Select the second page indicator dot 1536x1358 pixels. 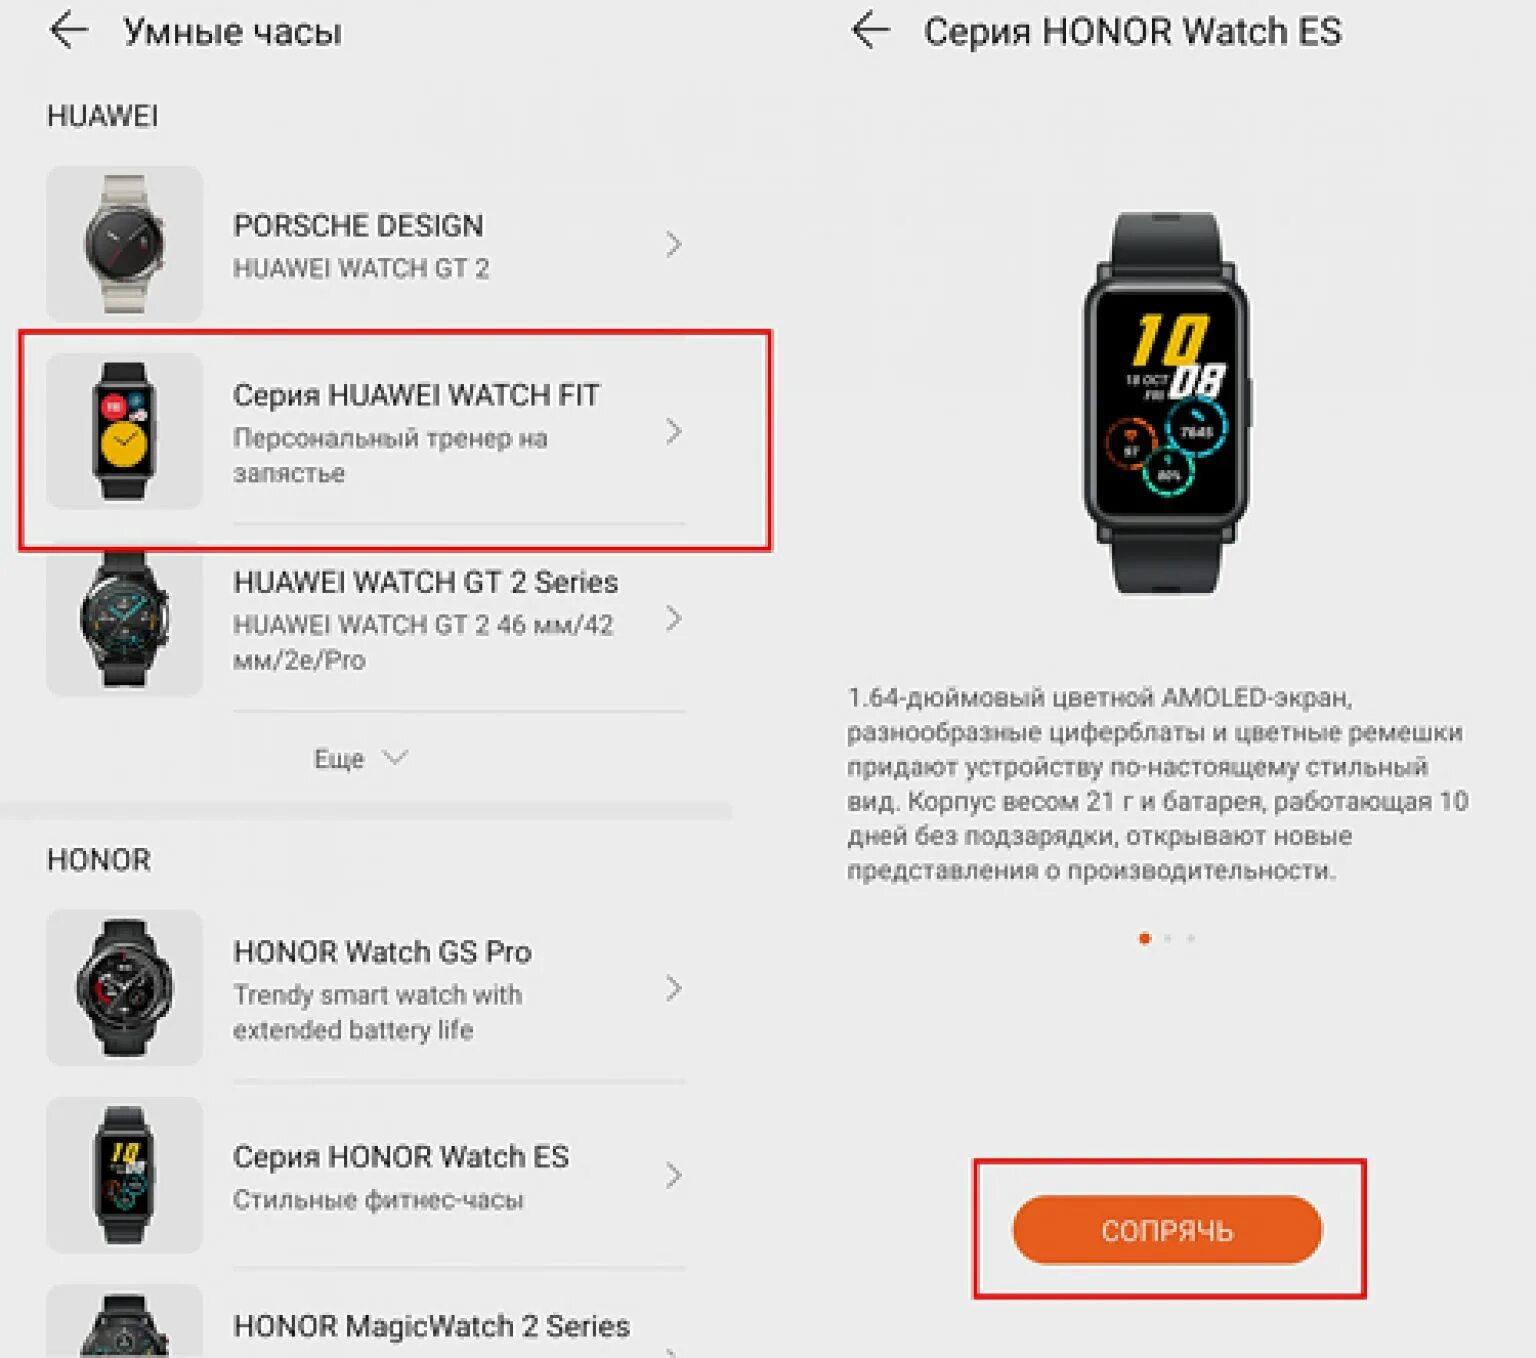(x=1167, y=938)
